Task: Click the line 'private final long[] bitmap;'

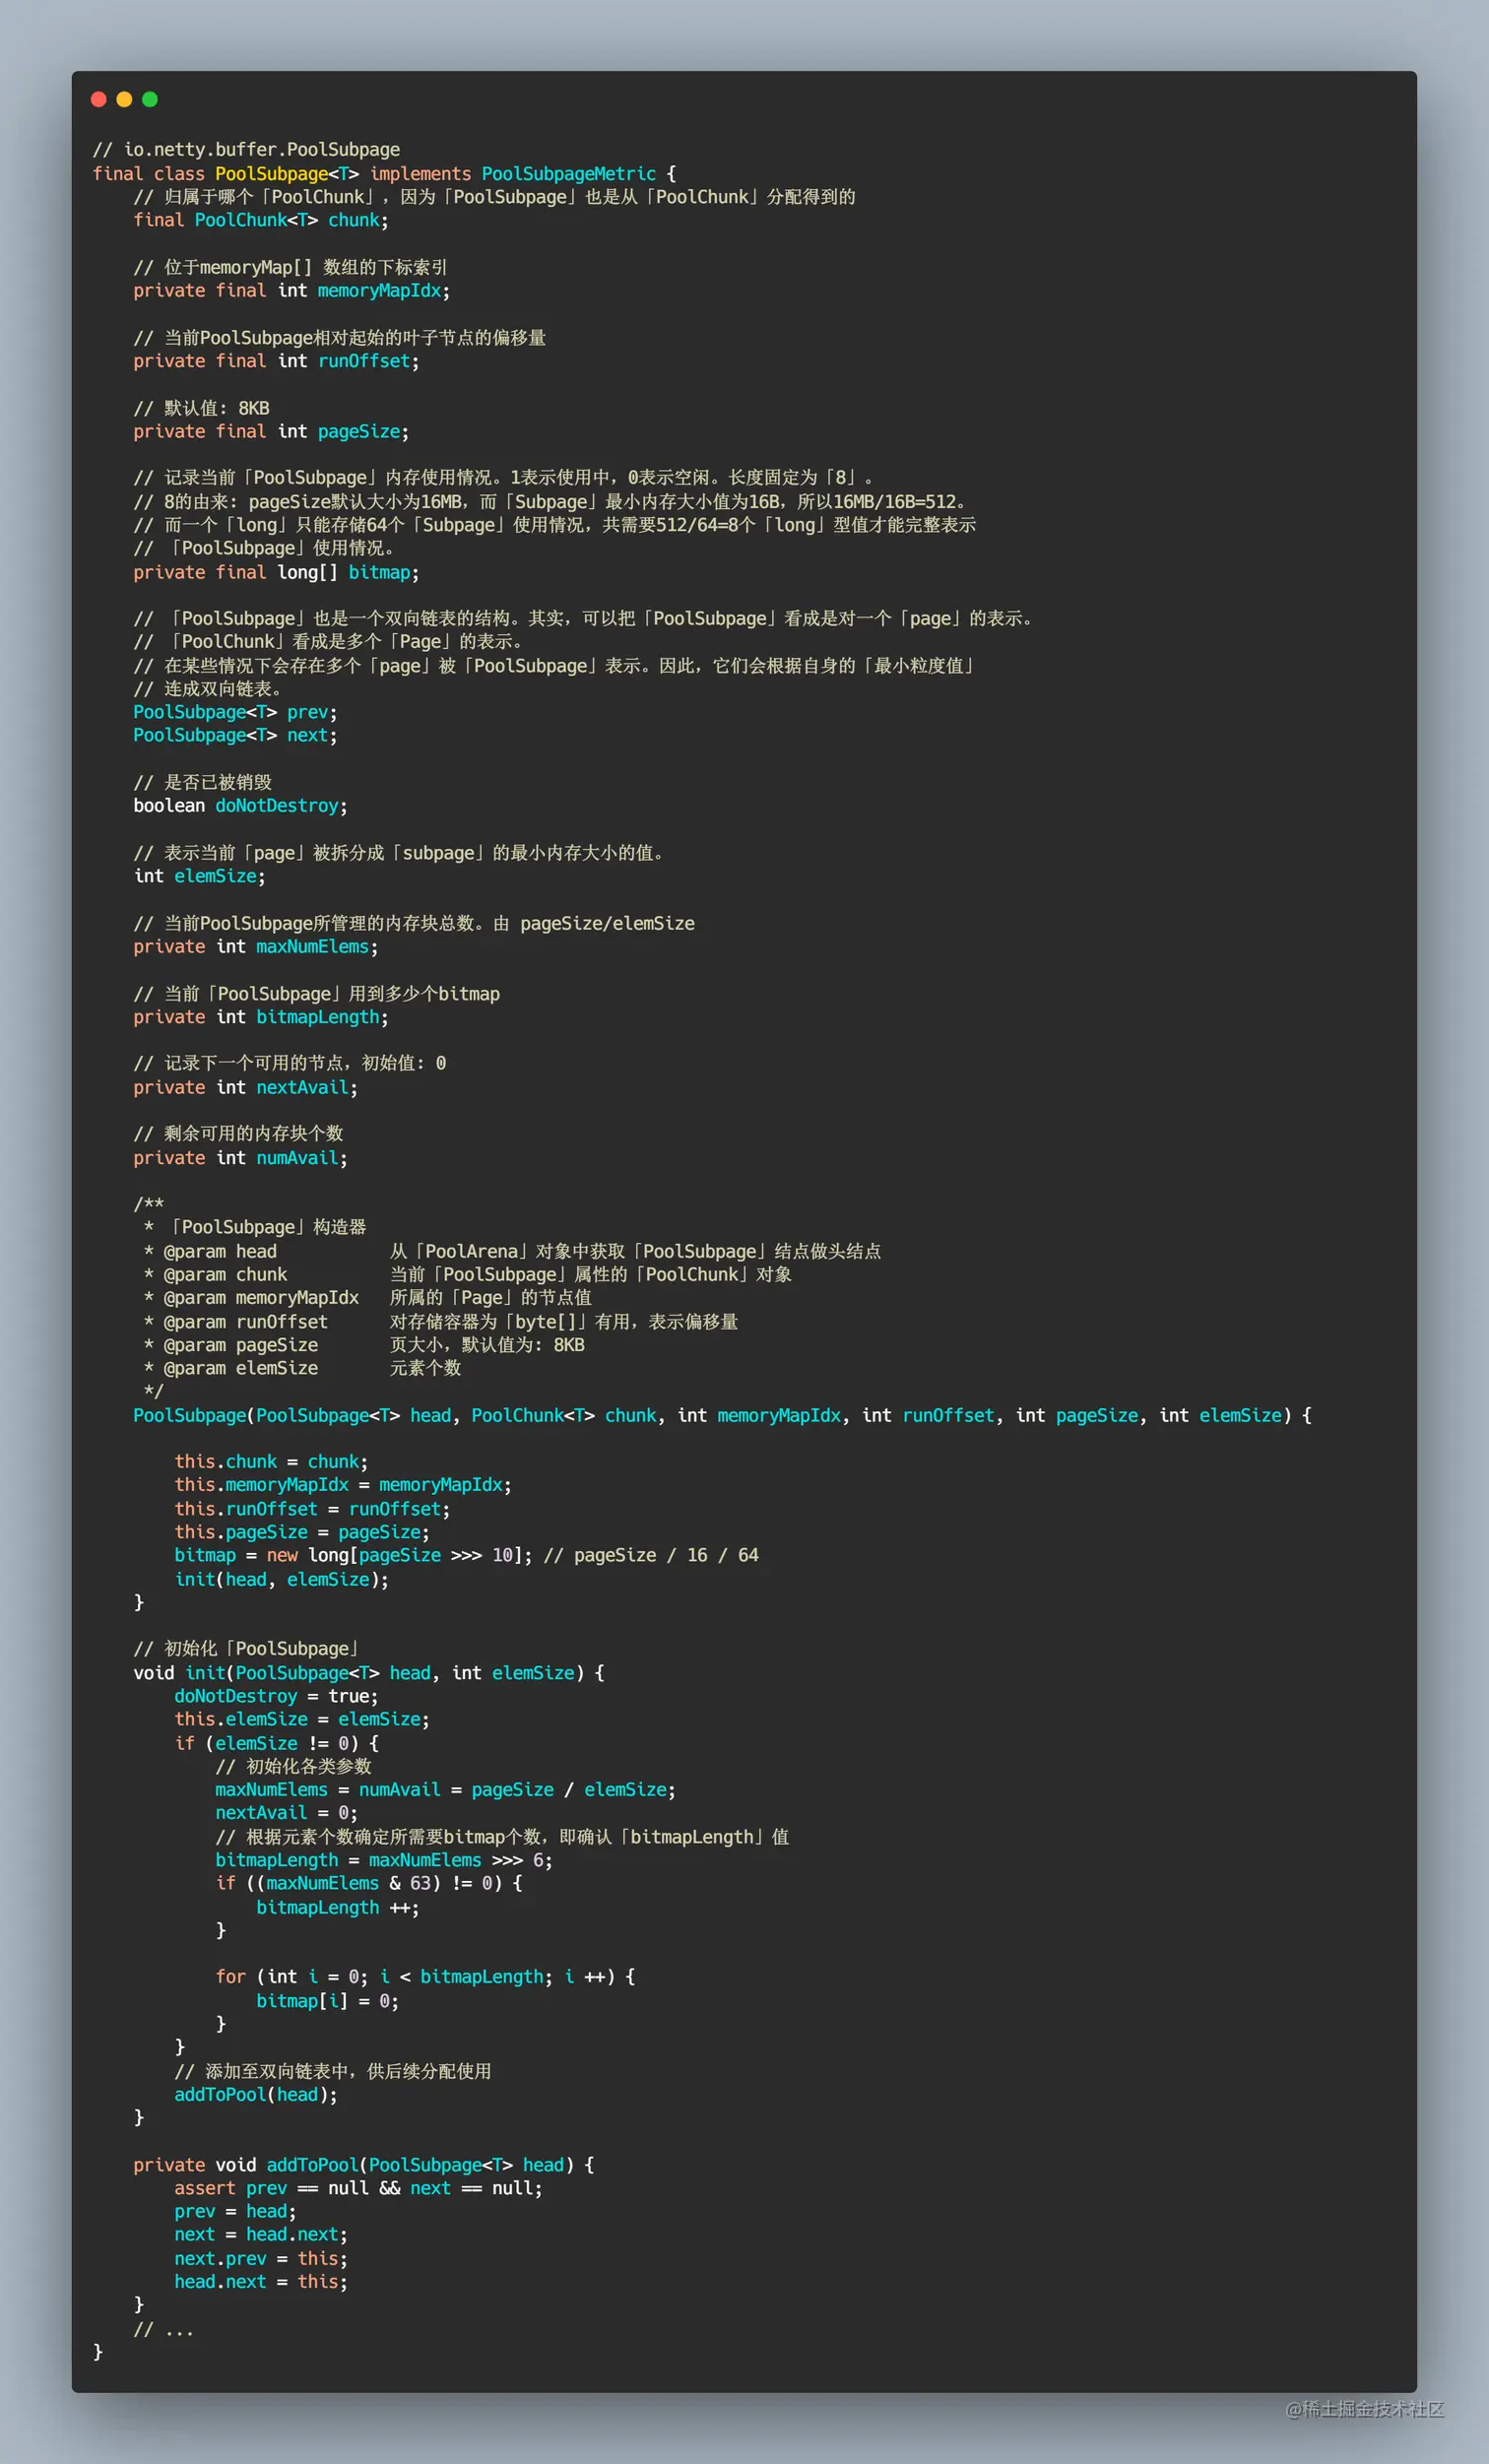Action: [x=277, y=572]
